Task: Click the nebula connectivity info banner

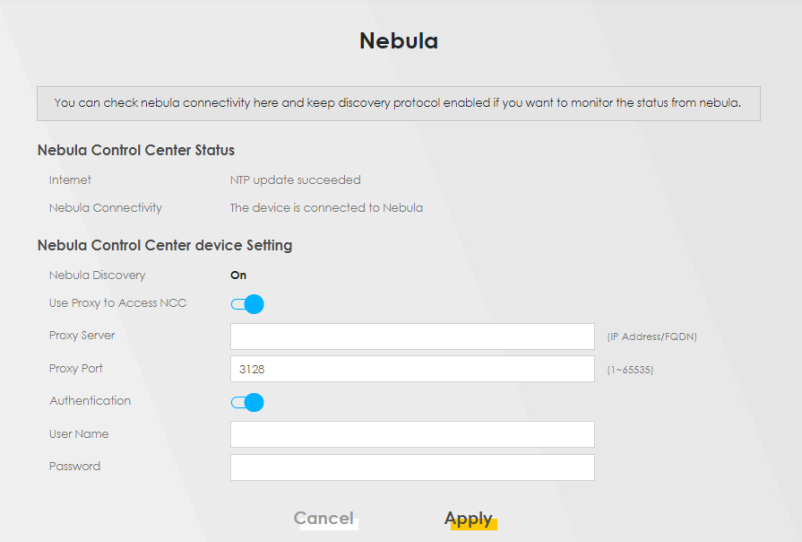Action: click(398, 103)
